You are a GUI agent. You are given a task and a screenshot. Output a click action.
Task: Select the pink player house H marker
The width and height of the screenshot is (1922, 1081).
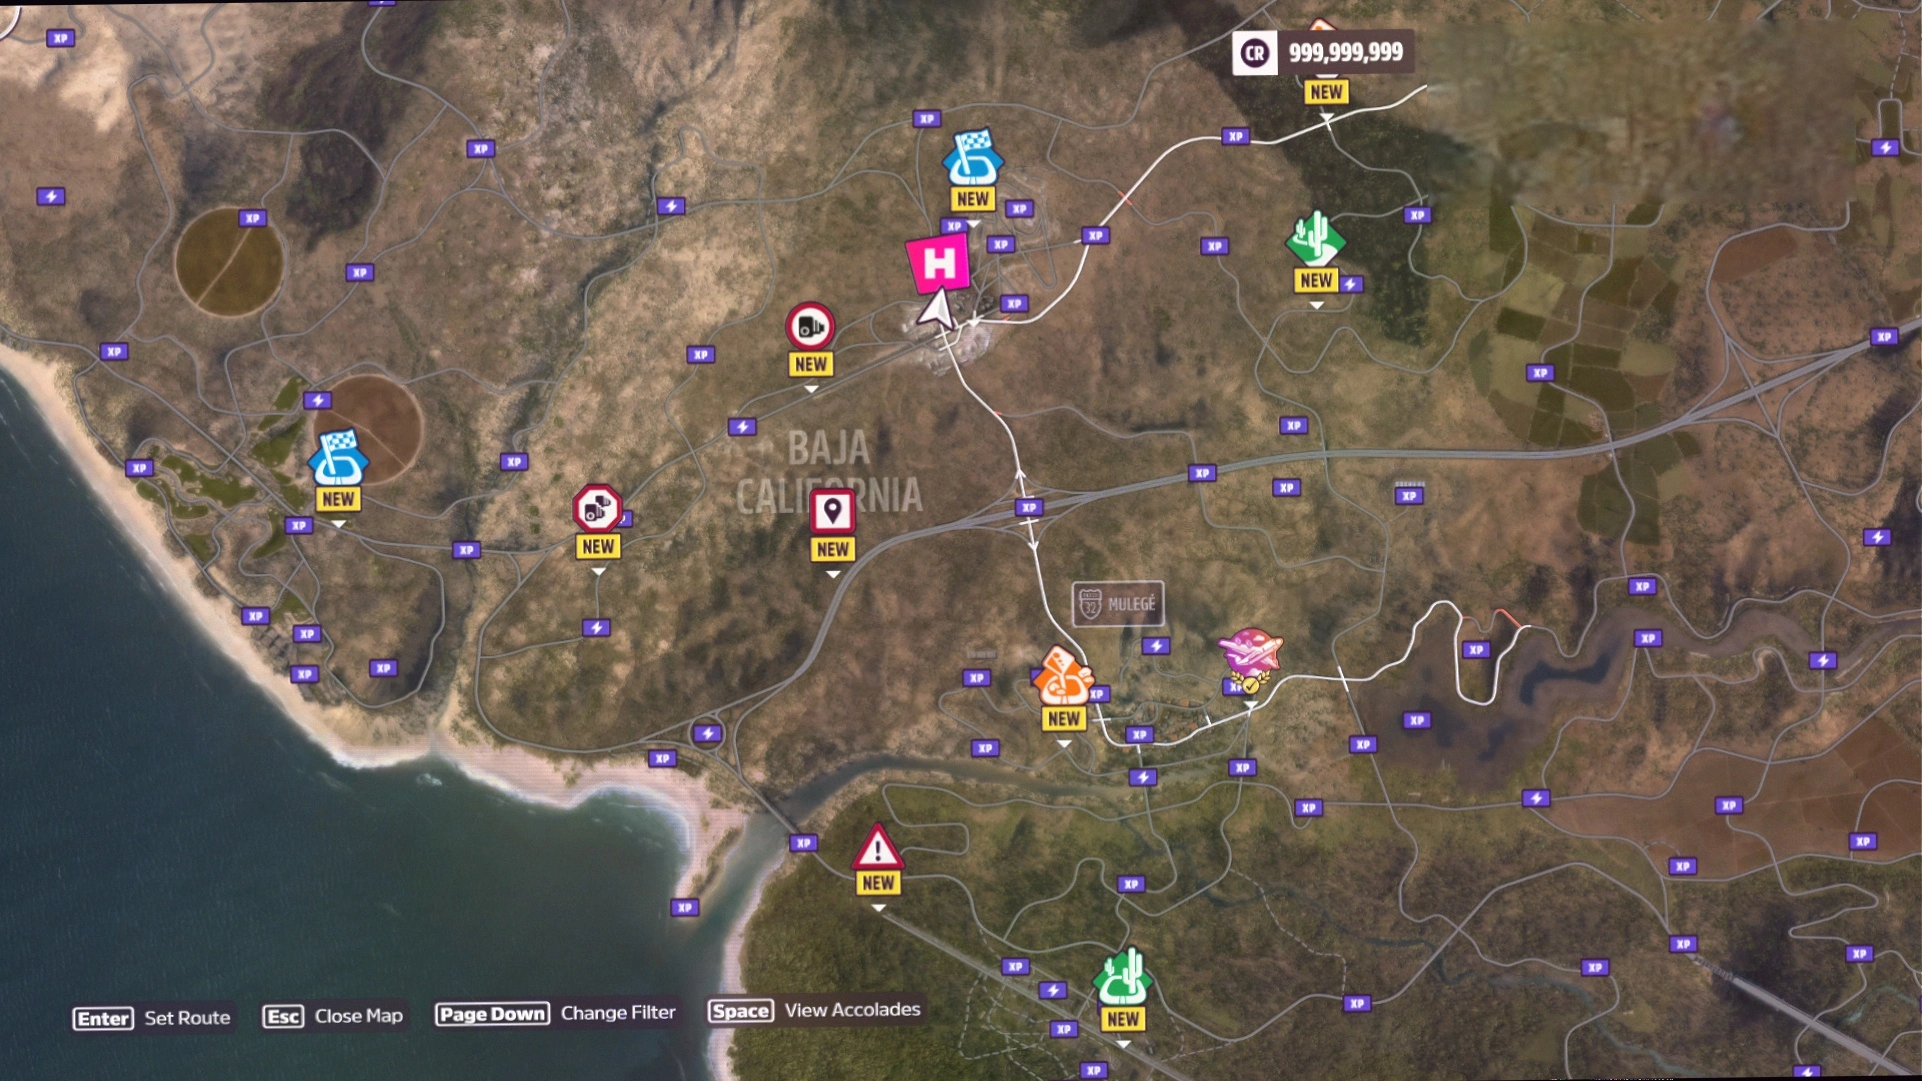(938, 263)
